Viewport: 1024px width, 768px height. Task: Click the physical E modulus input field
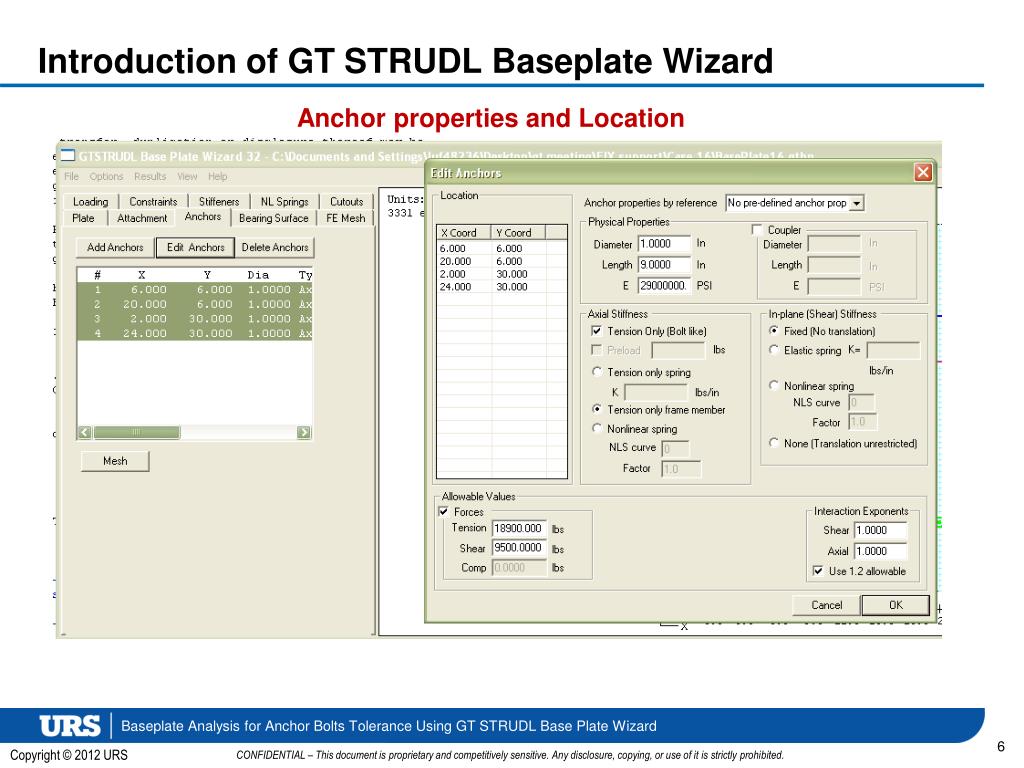pyautogui.click(x=664, y=285)
